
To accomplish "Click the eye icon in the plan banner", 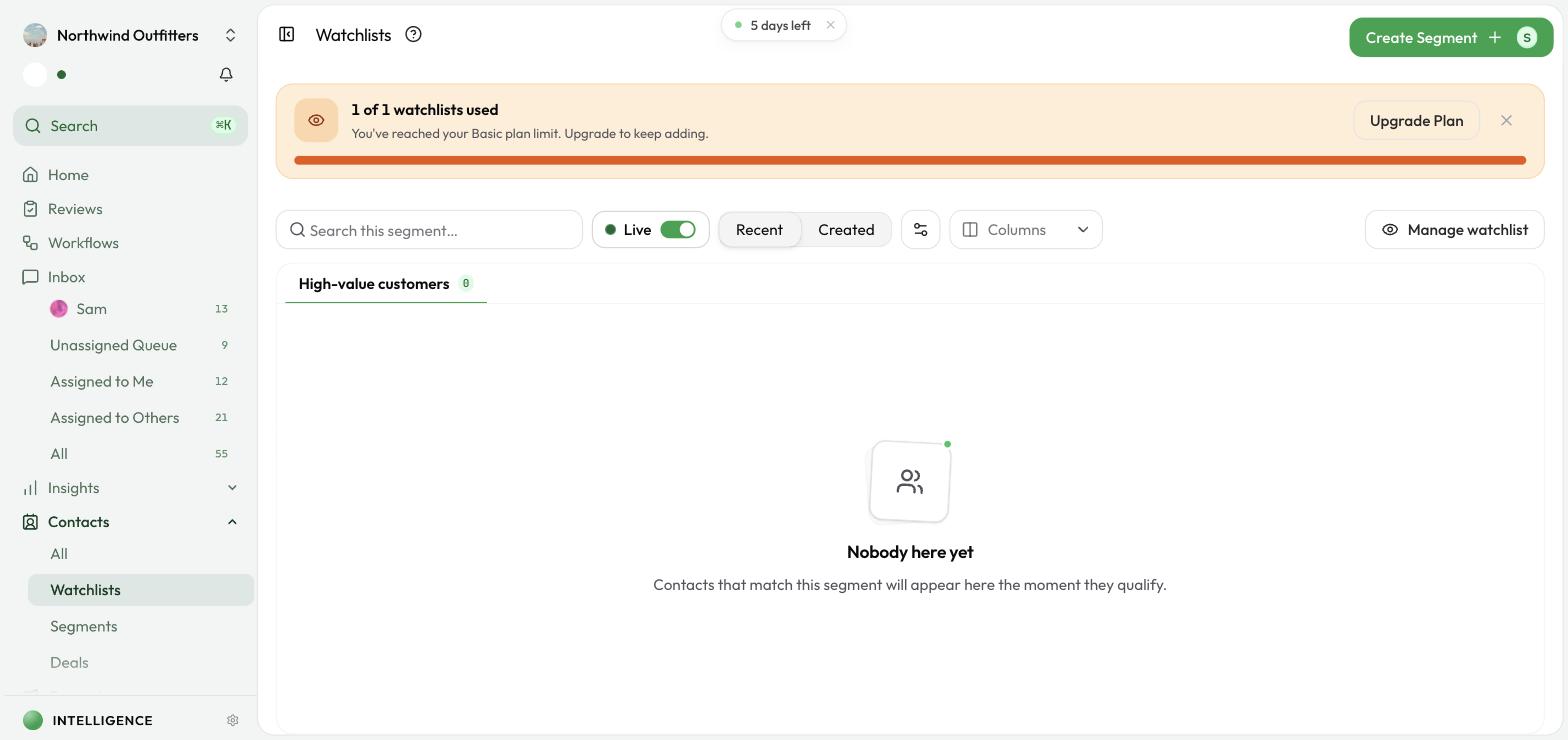I will (316, 120).
